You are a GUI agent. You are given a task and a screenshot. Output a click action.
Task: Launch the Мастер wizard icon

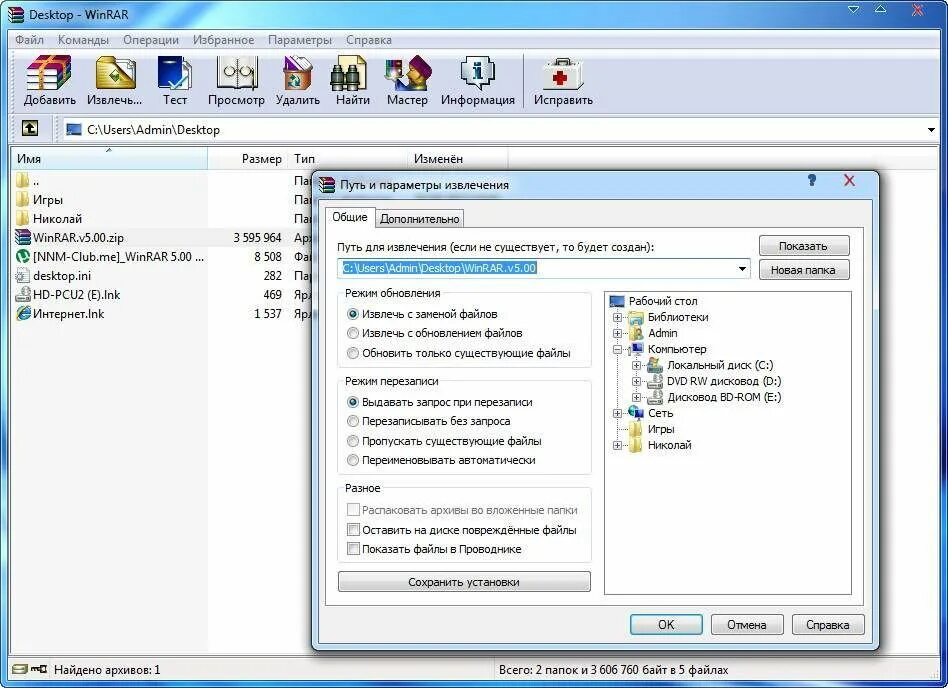407,80
